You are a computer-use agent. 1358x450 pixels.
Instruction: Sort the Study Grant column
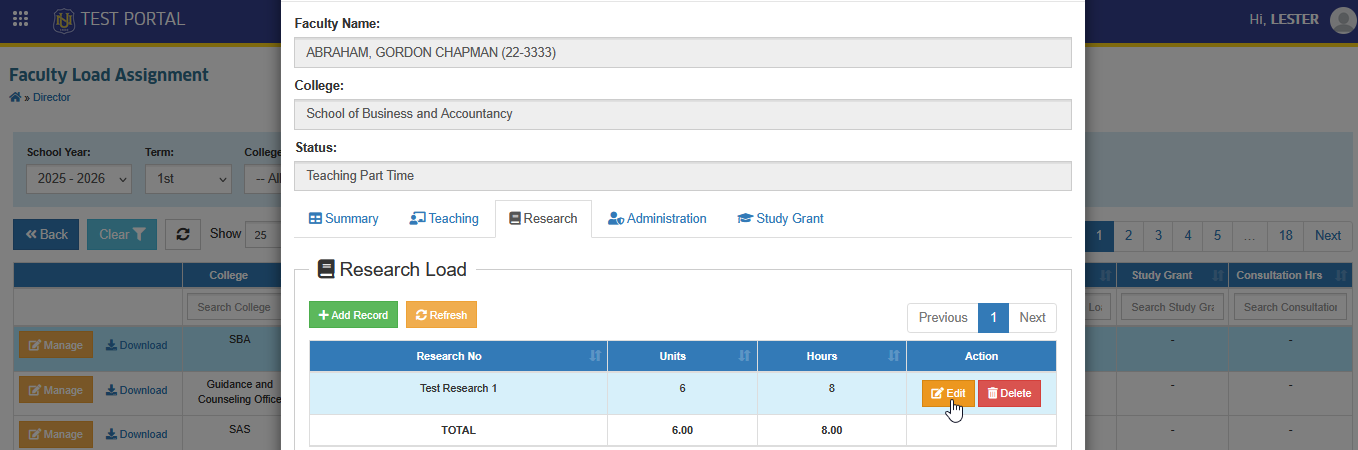point(1217,275)
